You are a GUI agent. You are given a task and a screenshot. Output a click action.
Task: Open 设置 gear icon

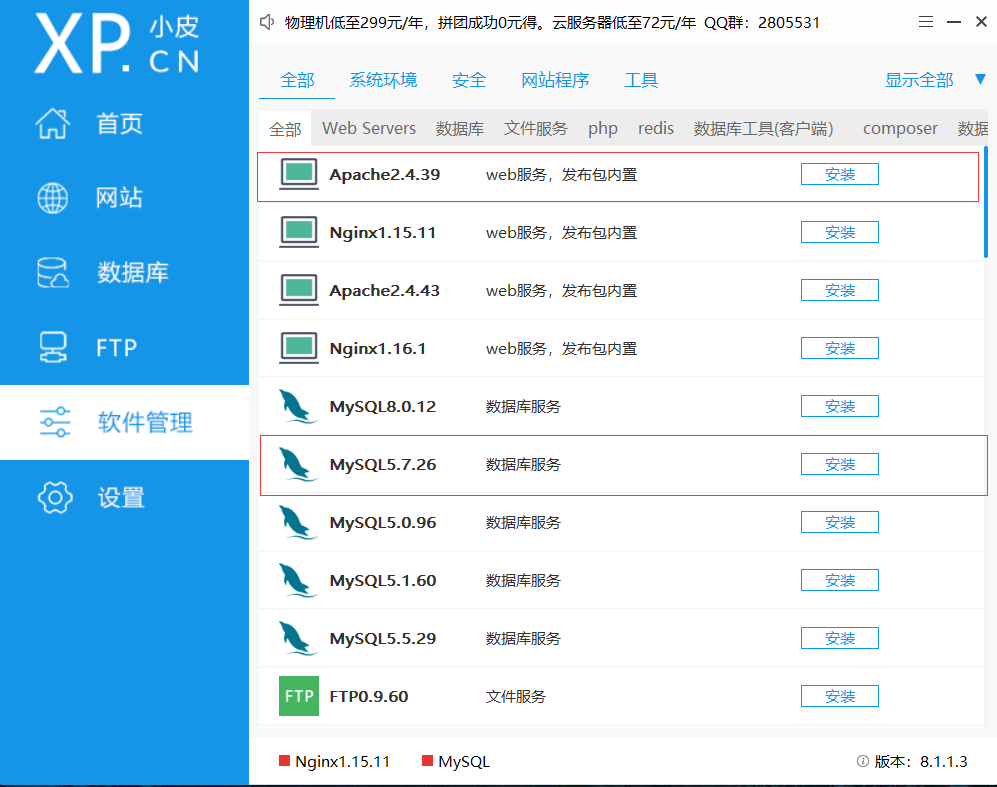tap(55, 497)
